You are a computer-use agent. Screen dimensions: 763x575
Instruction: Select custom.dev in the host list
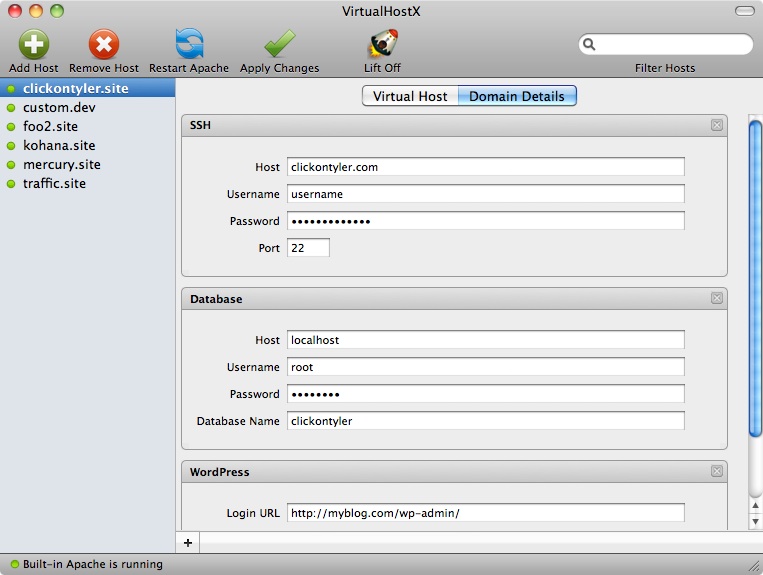[x=59, y=107]
